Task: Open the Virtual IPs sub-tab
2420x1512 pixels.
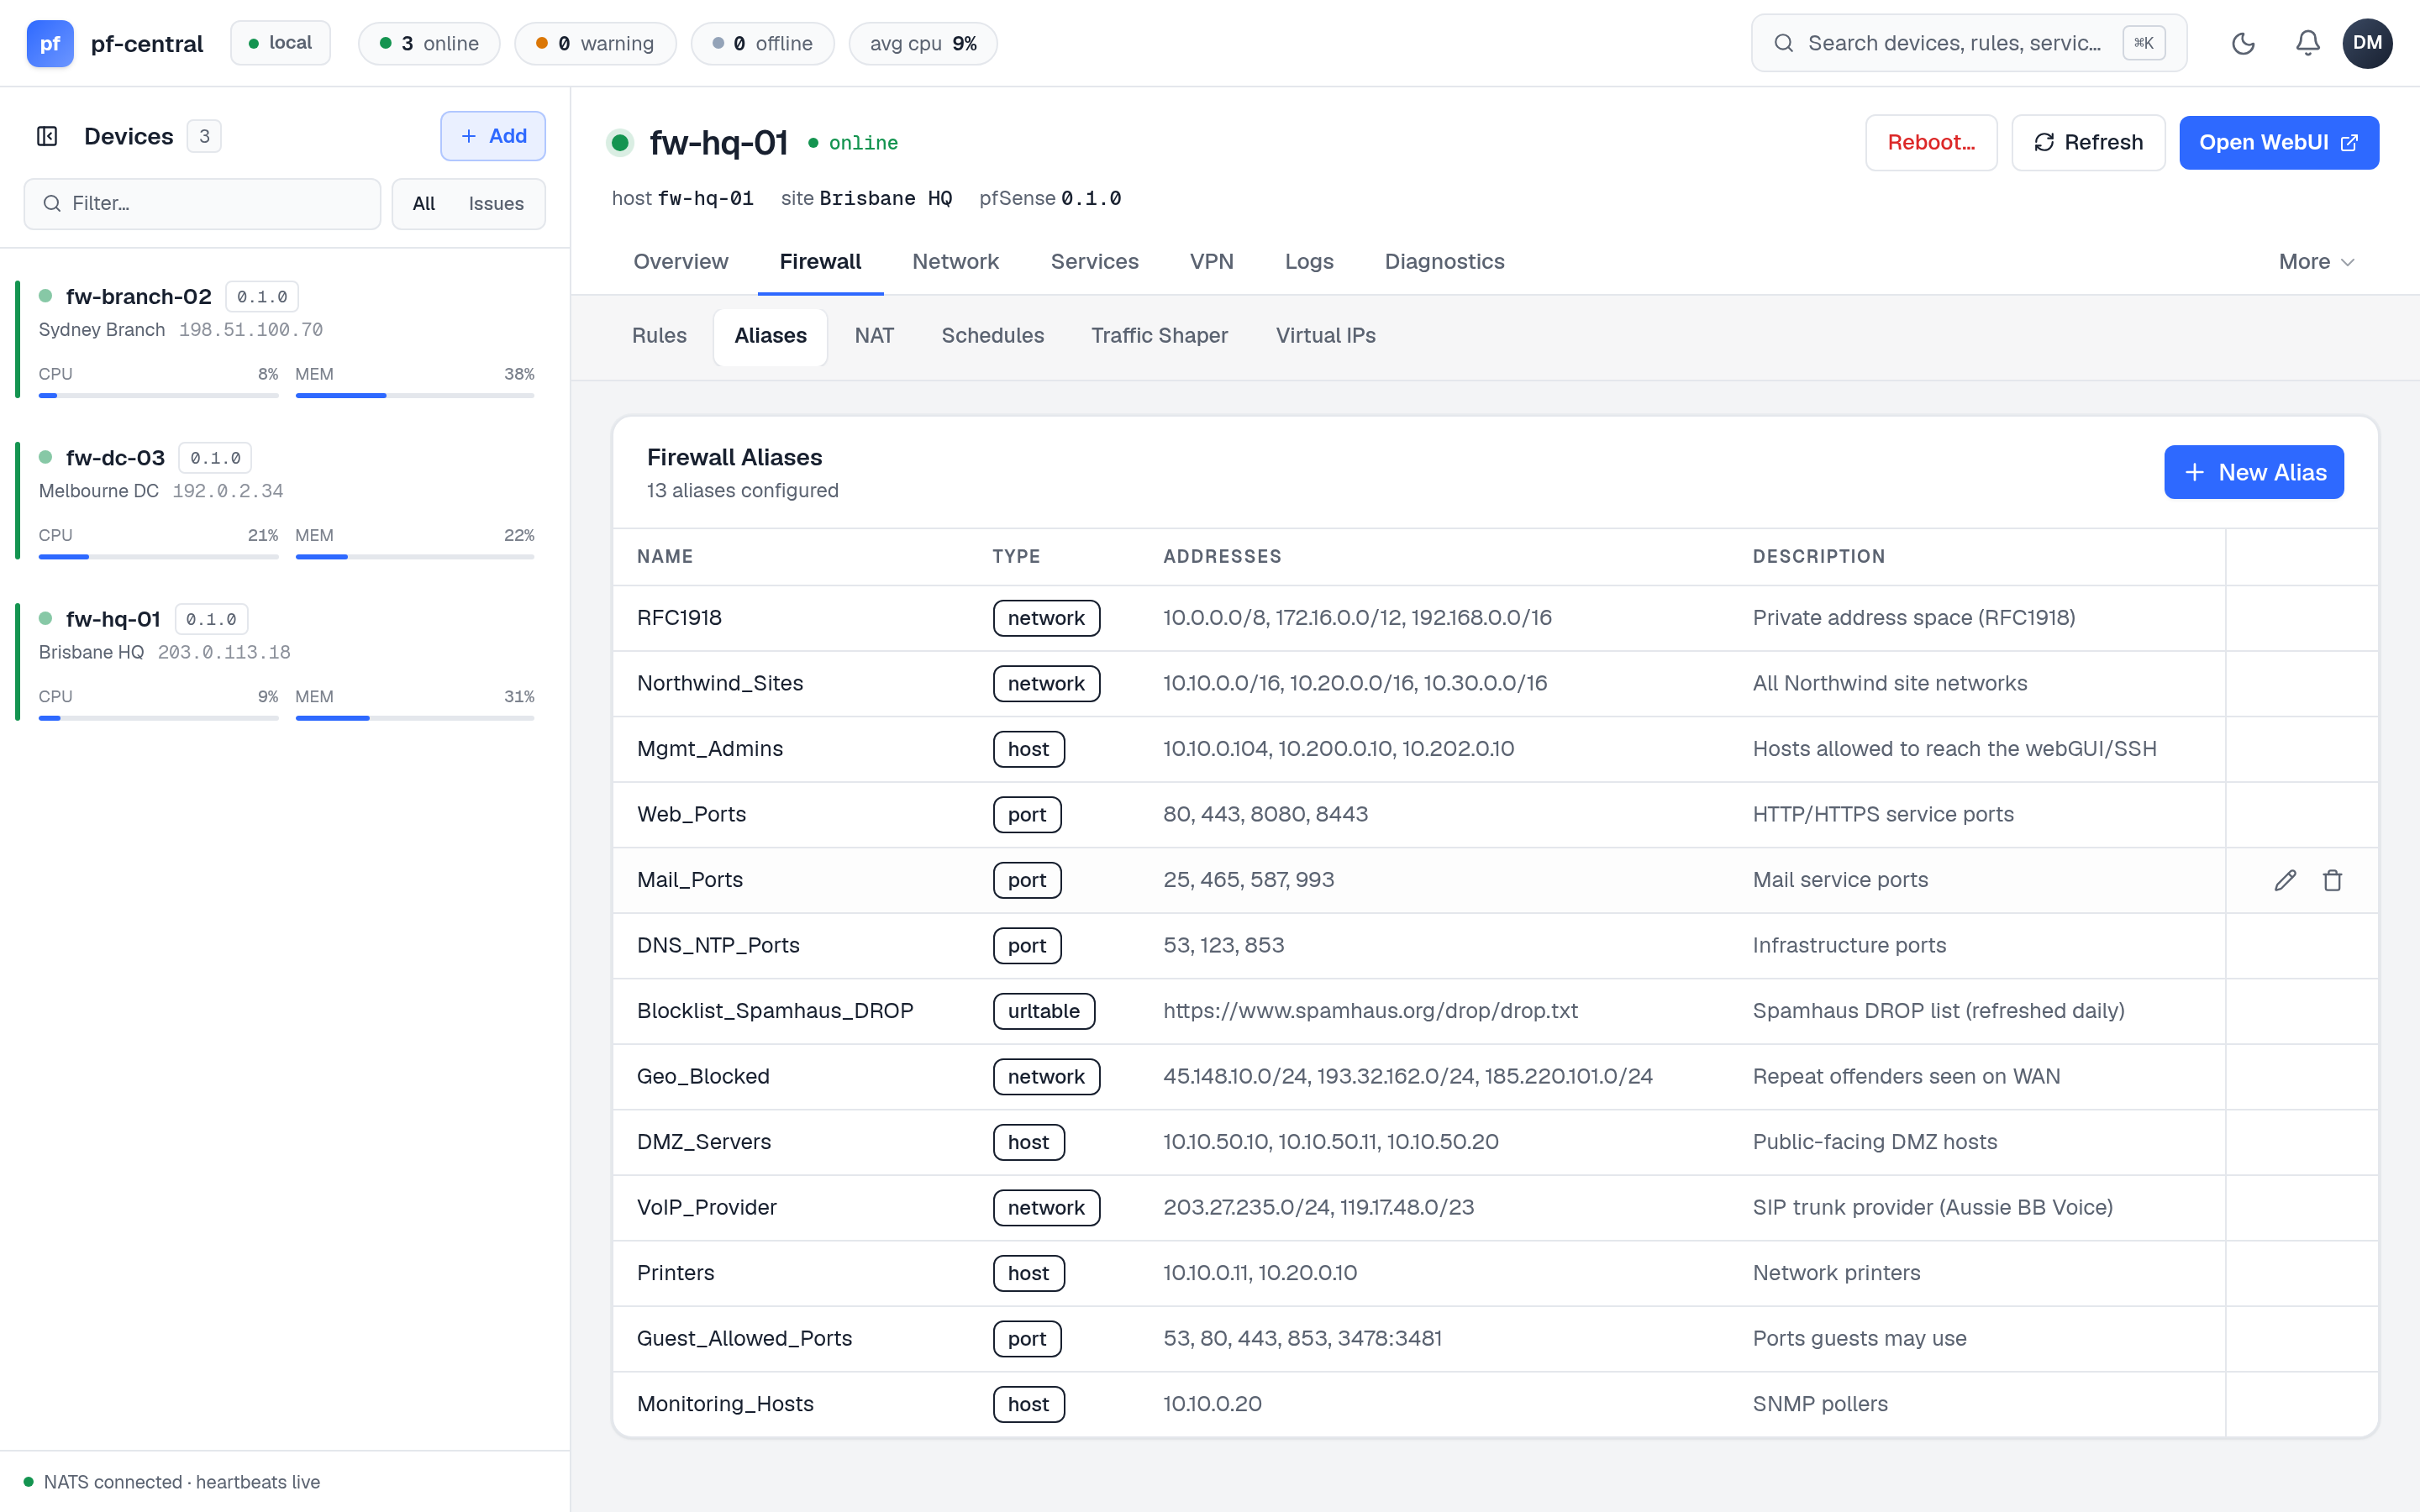Action: click(1325, 335)
